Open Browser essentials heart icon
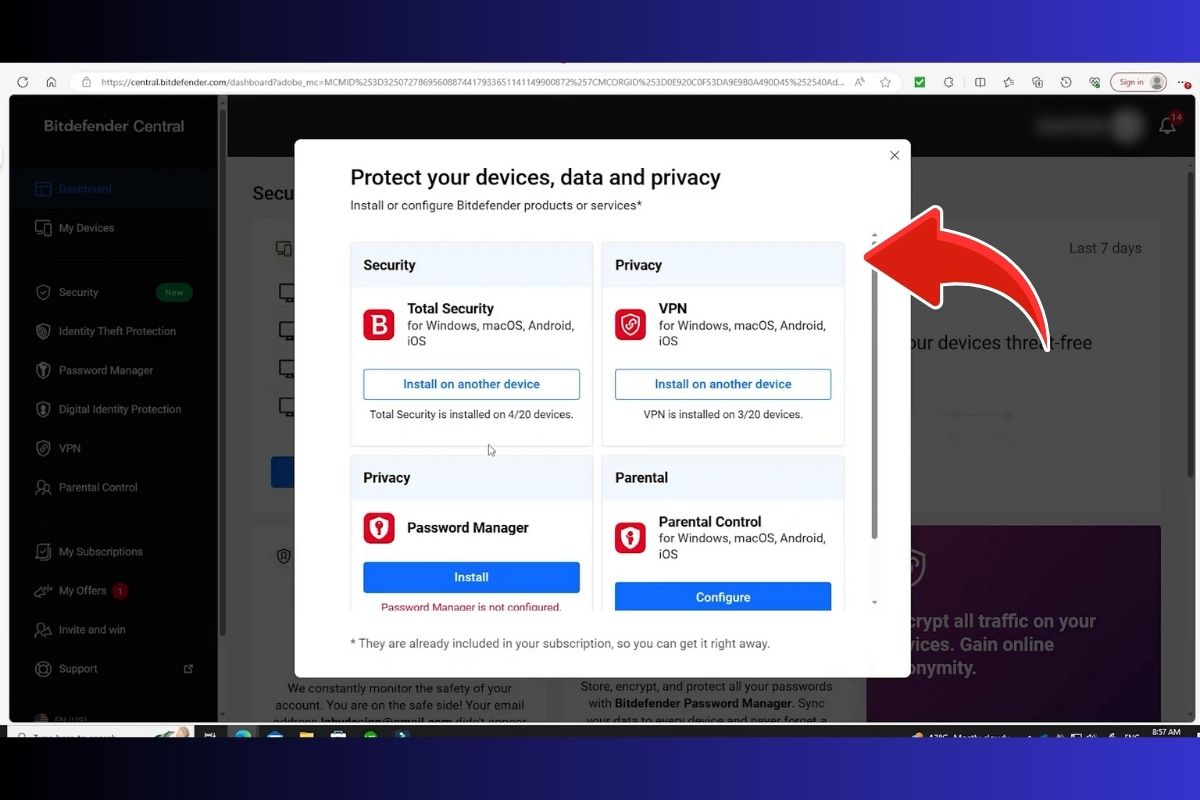This screenshot has height=800, width=1200. [1095, 82]
